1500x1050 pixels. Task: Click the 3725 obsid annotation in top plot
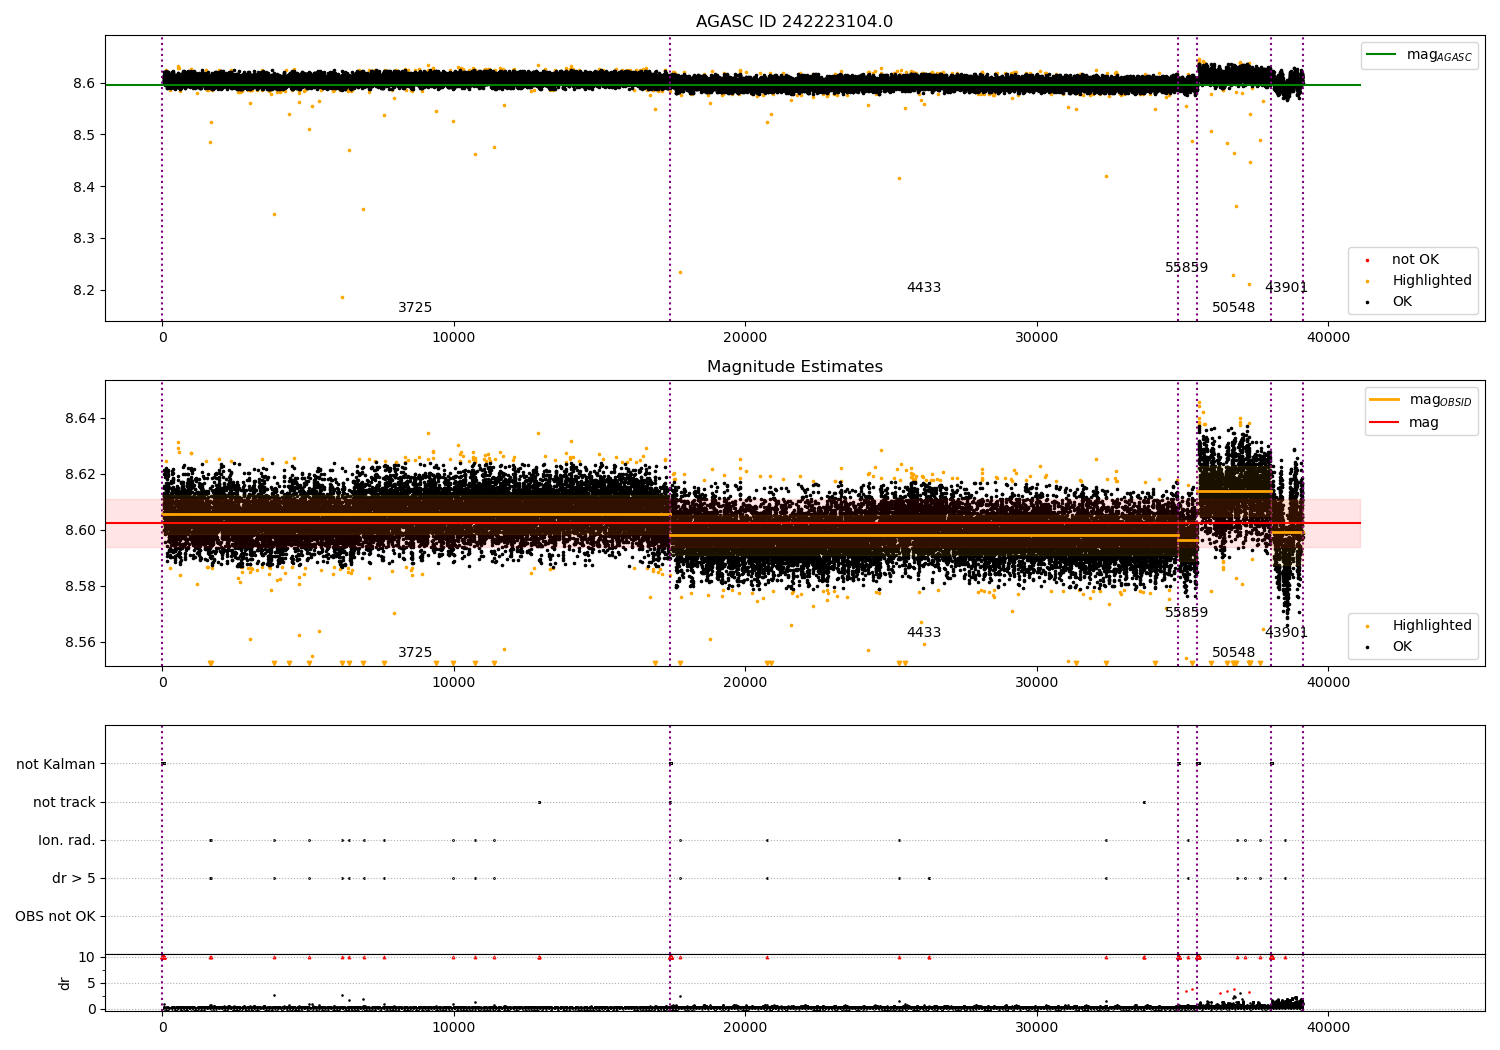415,308
